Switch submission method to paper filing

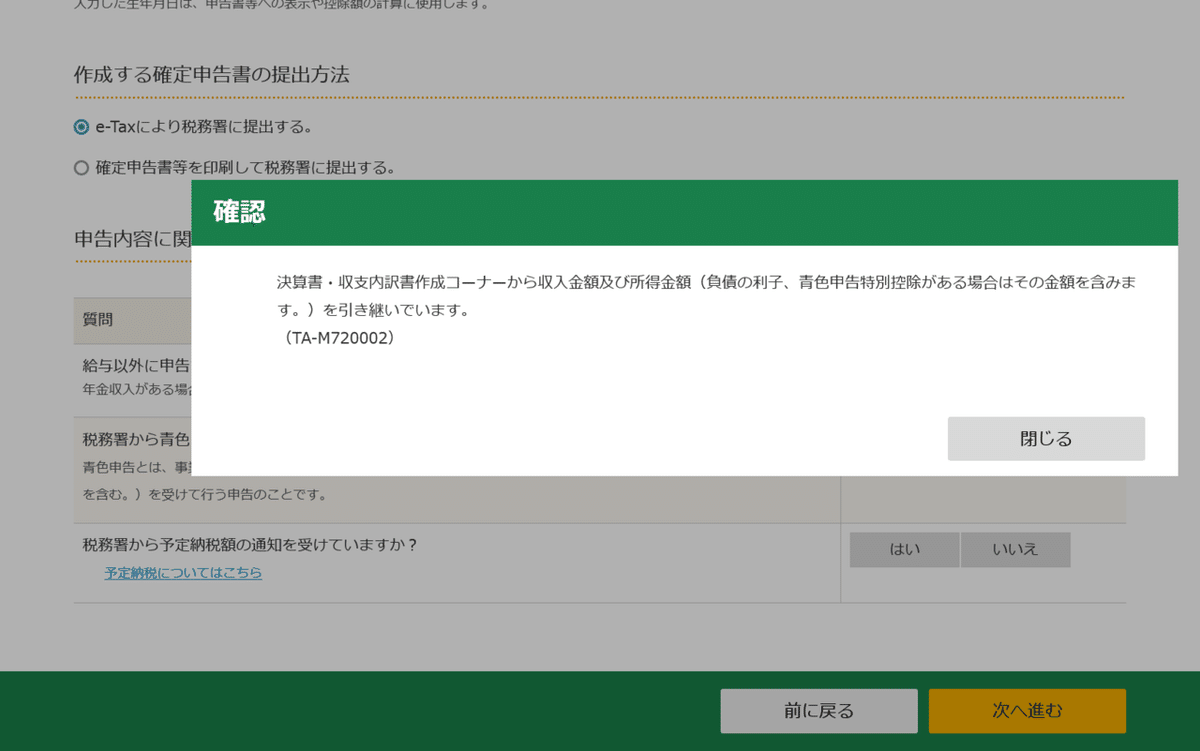coord(80,167)
